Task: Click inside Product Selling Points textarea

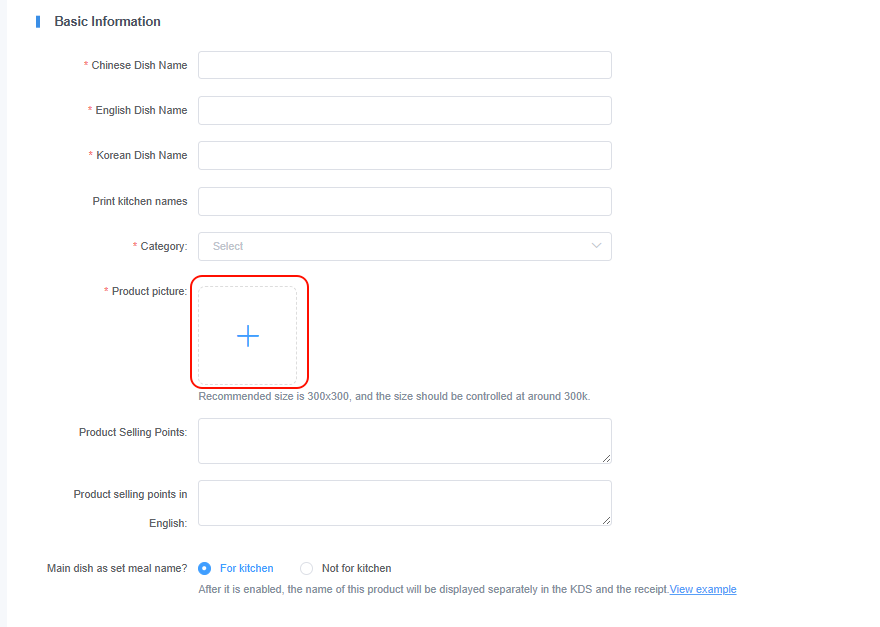Action: pos(404,440)
